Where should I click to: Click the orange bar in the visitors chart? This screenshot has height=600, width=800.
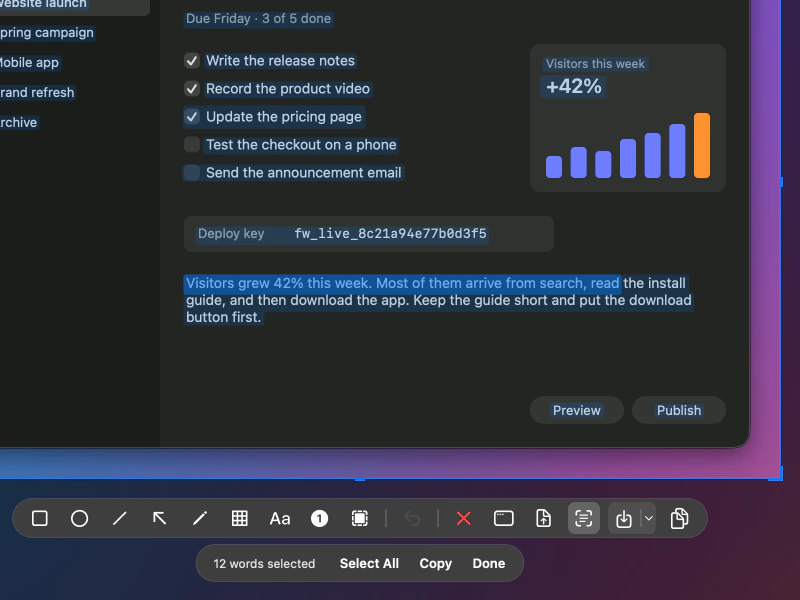click(702, 145)
